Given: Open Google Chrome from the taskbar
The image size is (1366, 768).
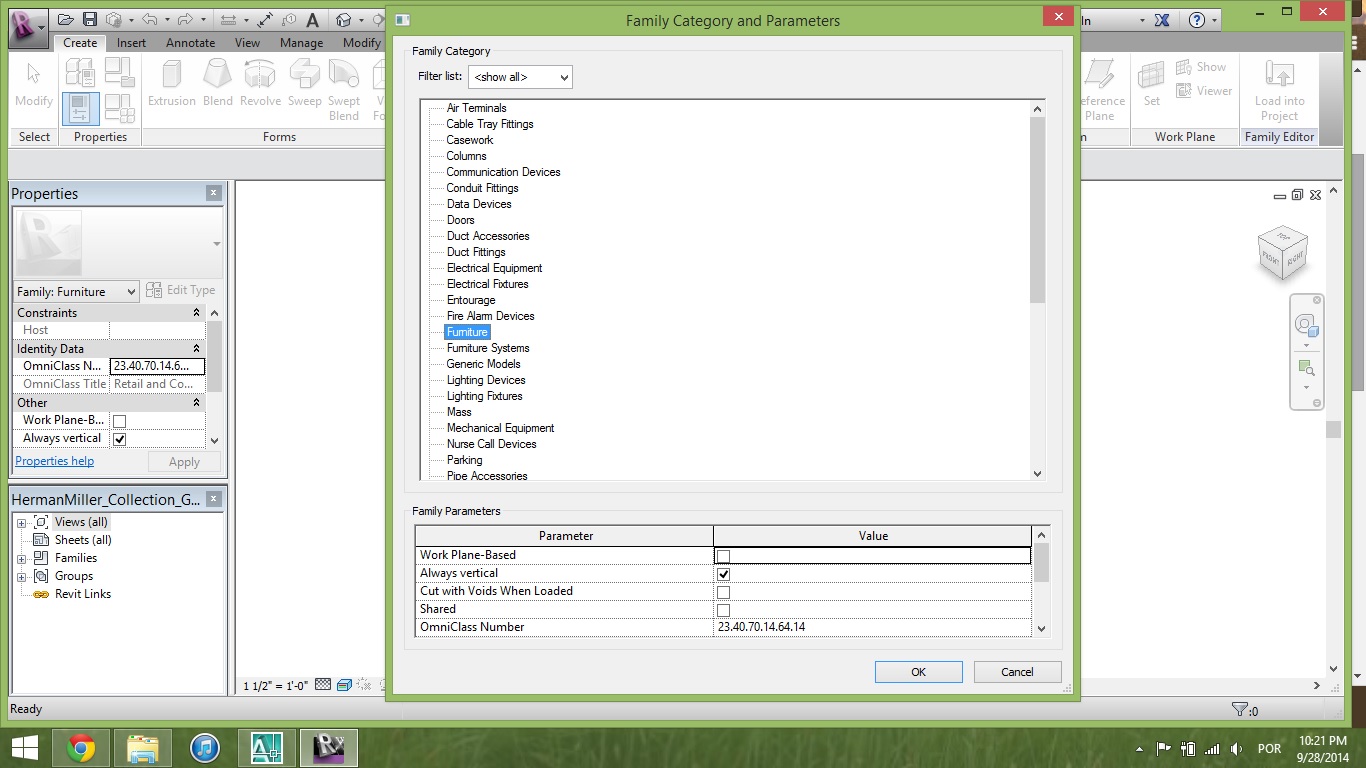Looking at the screenshot, I should (x=81, y=748).
